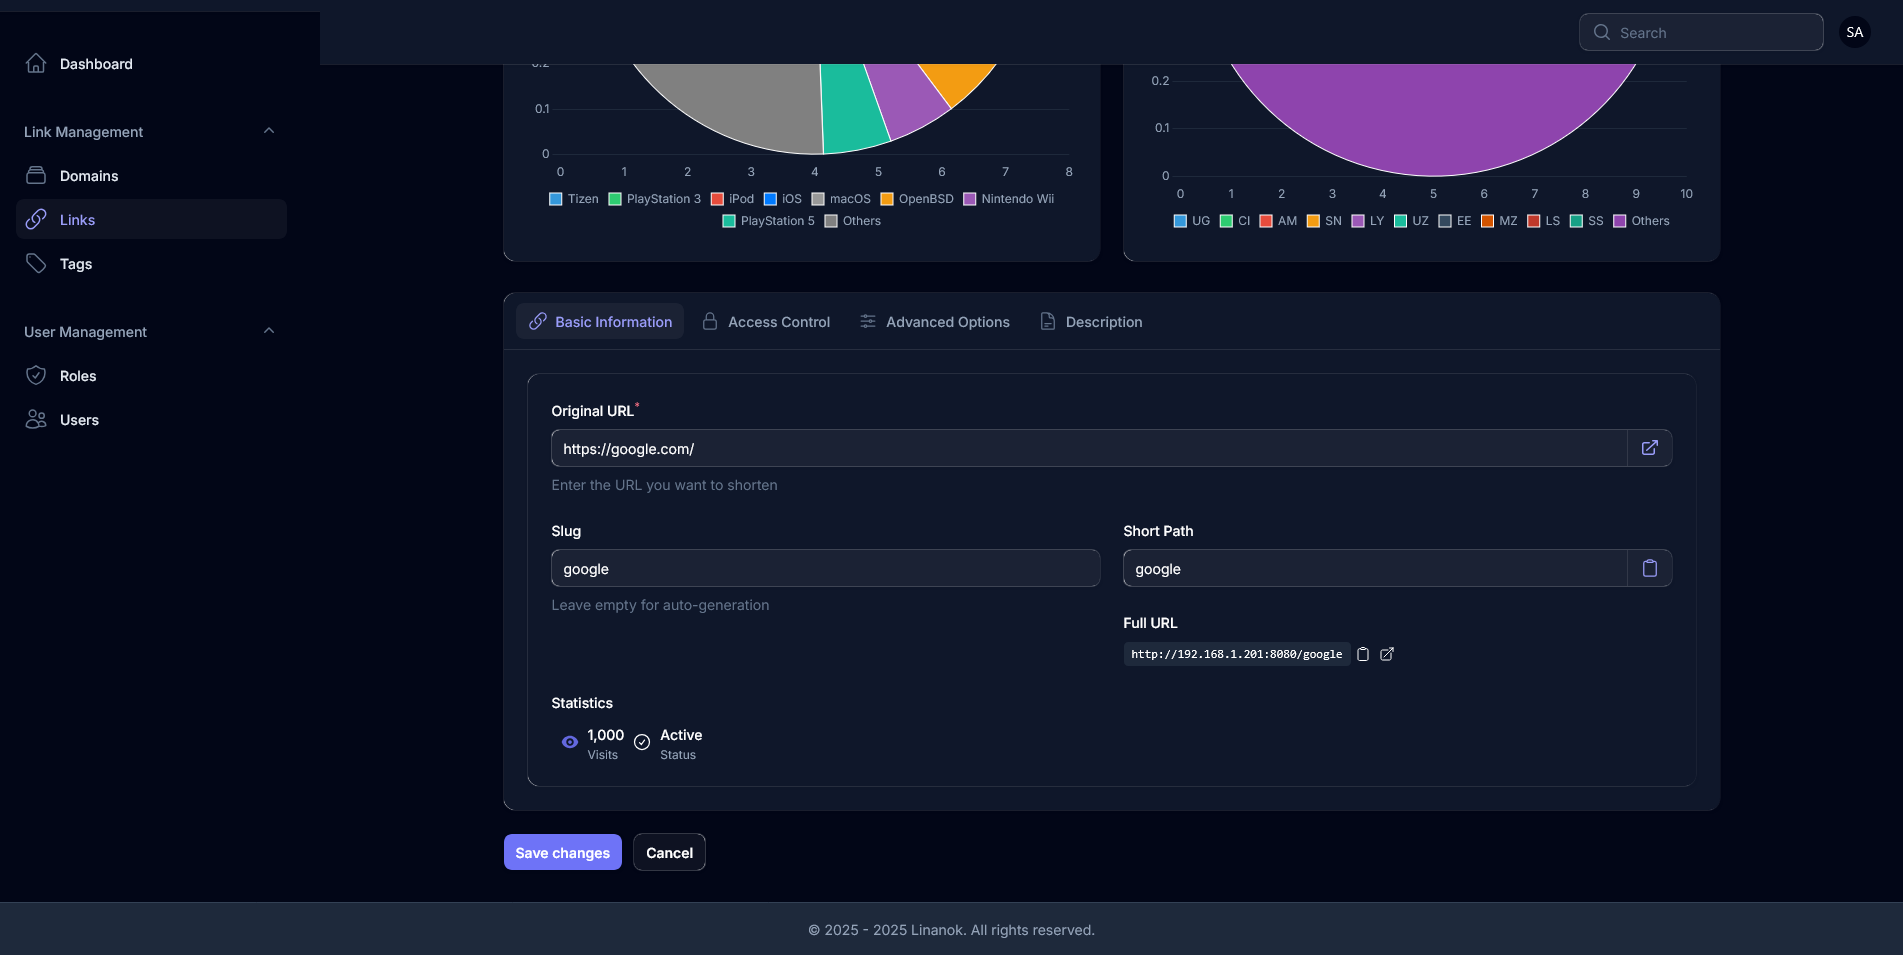Focus the Short Path input field
This screenshot has height=955, width=1903.
point(1375,568)
